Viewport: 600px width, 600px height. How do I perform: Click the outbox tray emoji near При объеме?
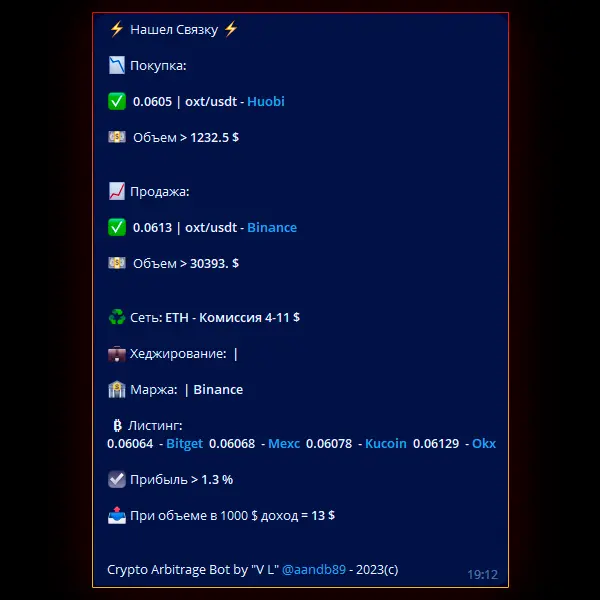(x=117, y=515)
